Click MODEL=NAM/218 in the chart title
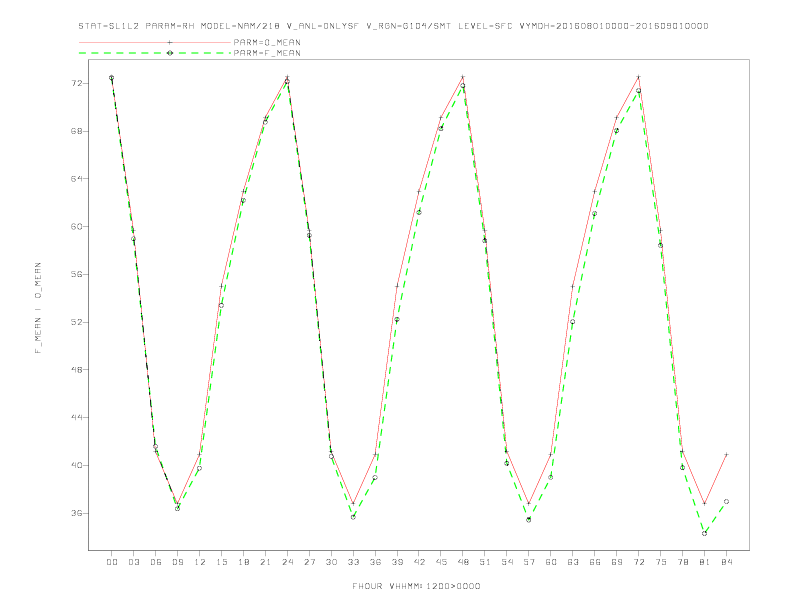The width and height of the screenshot is (792, 612). pyautogui.click(x=240, y=26)
